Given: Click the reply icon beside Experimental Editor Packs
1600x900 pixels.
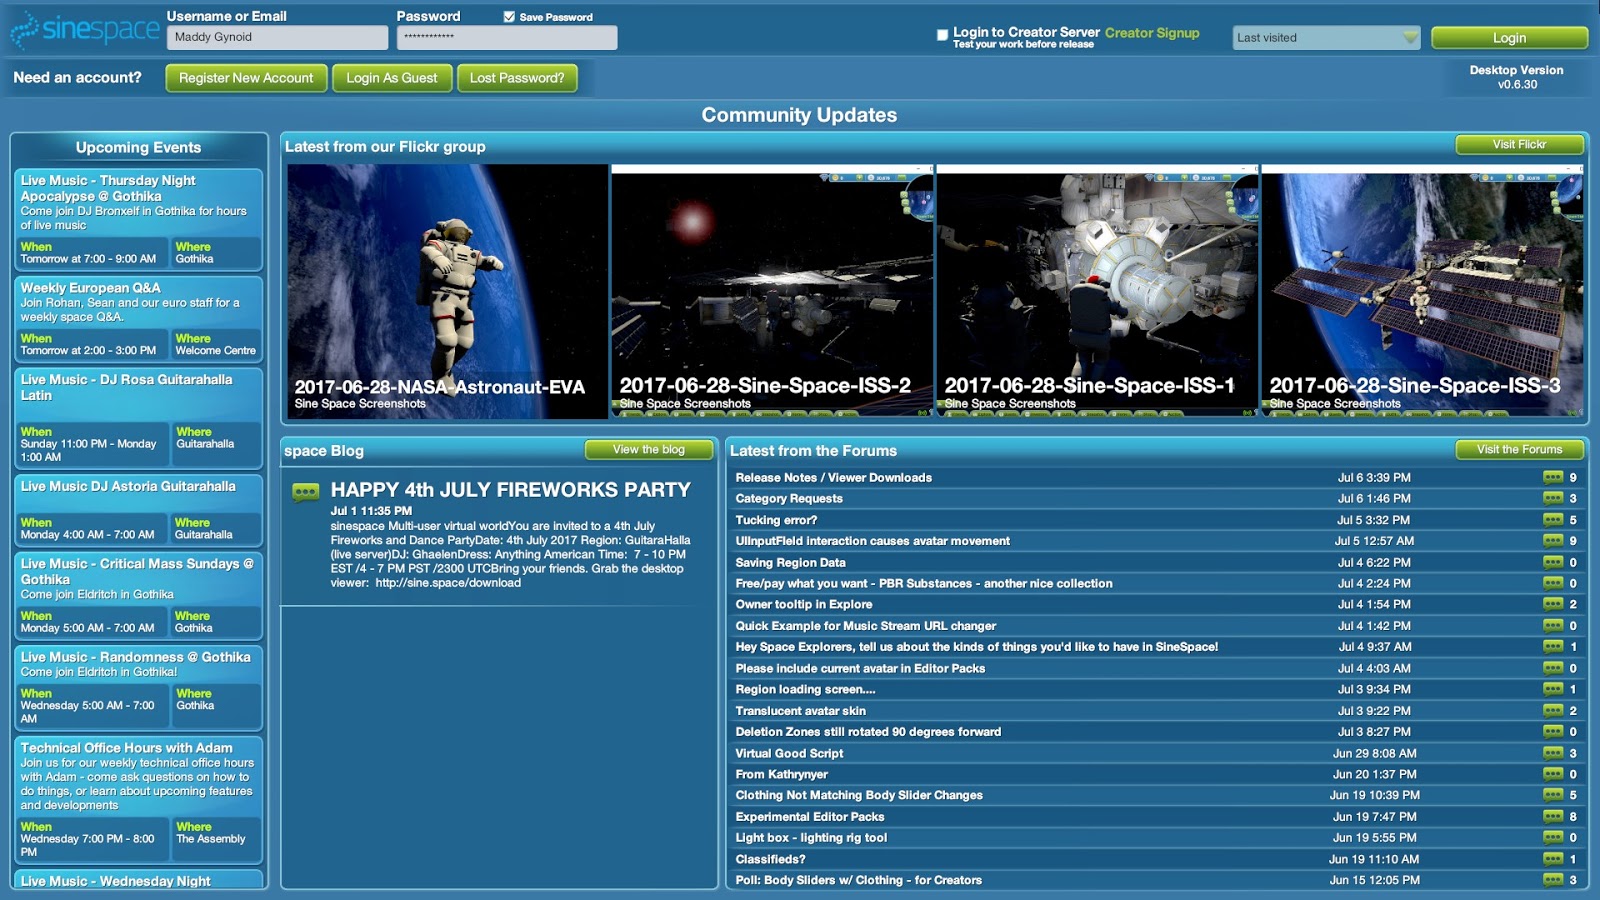Looking at the screenshot, I should tap(1554, 816).
